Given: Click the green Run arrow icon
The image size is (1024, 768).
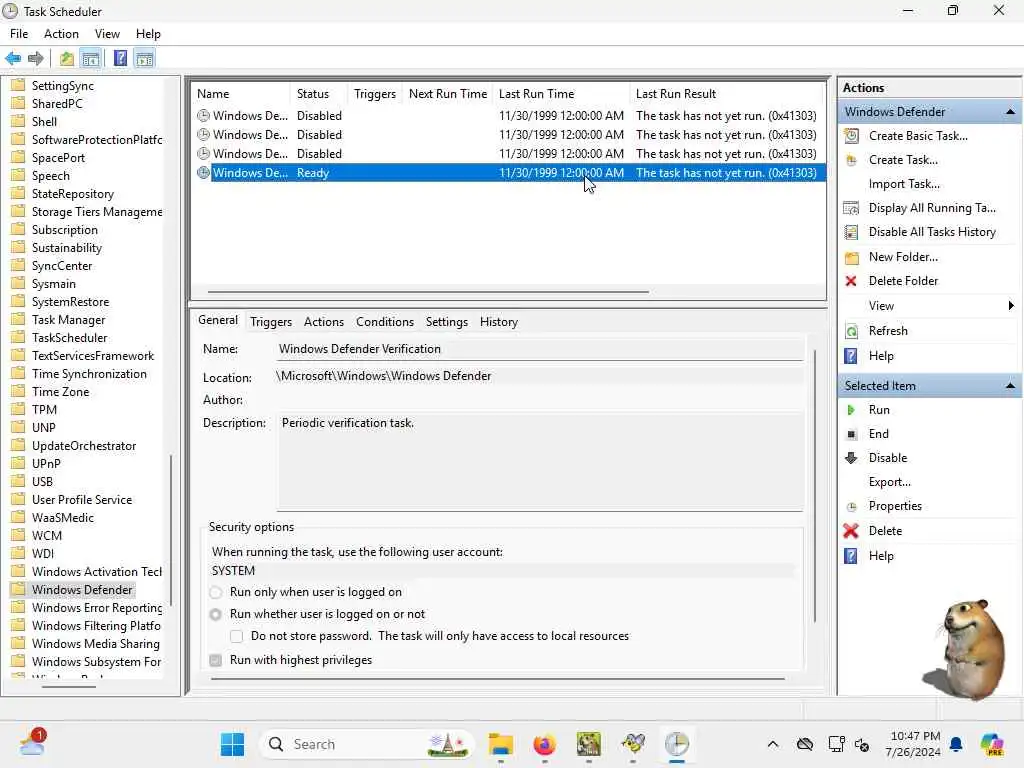Looking at the screenshot, I should click(x=851, y=410).
